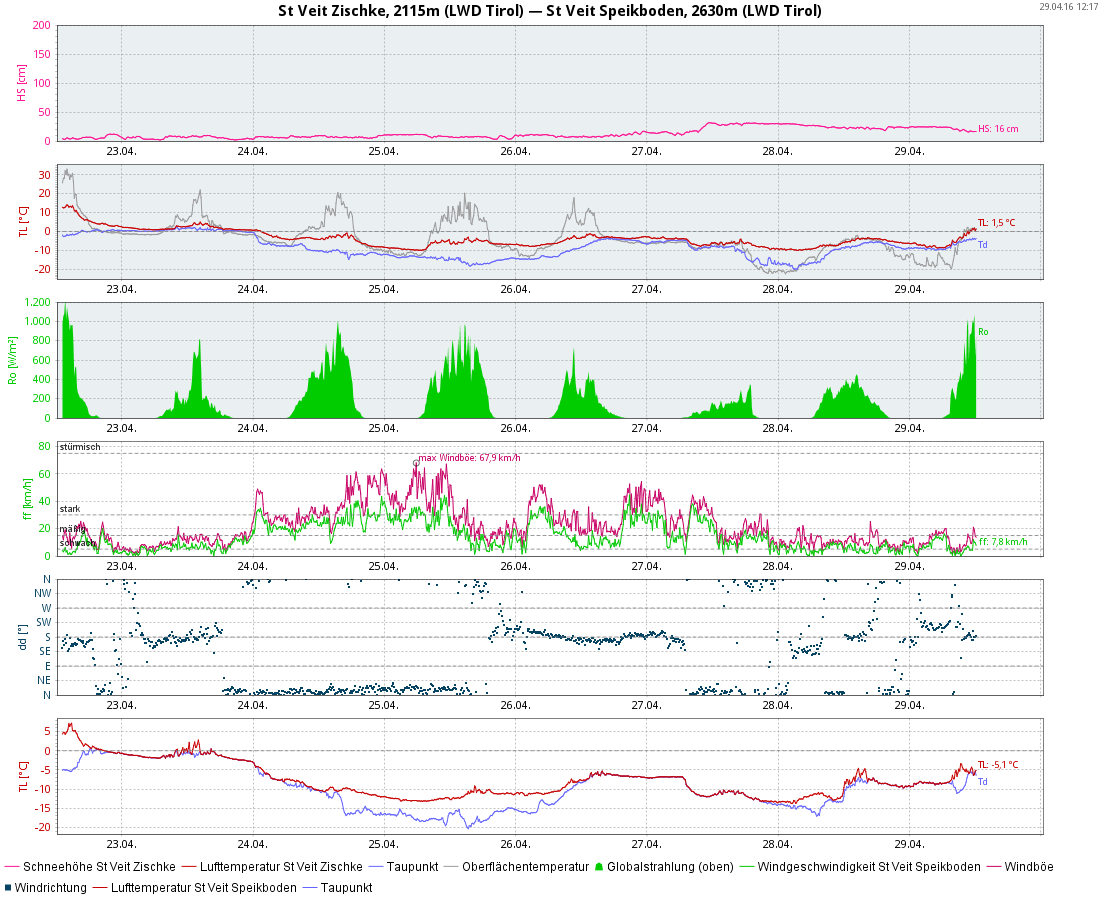This screenshot has width=1100, height=900.
Task: Click legend entry 'Windrichtung'
Action: 51,887
